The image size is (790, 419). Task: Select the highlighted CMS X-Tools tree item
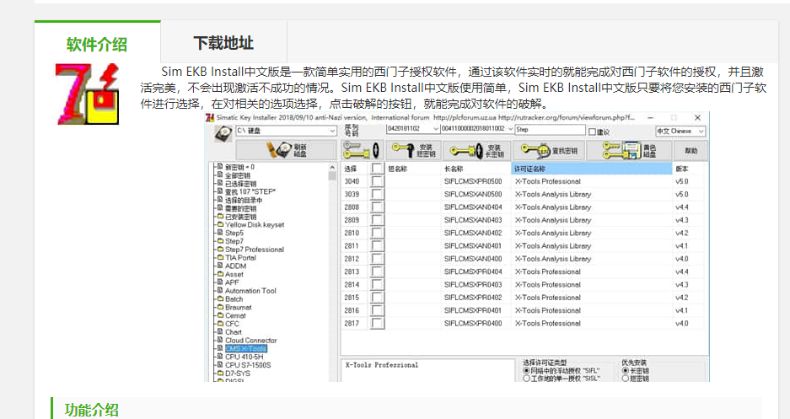point(246,348)
